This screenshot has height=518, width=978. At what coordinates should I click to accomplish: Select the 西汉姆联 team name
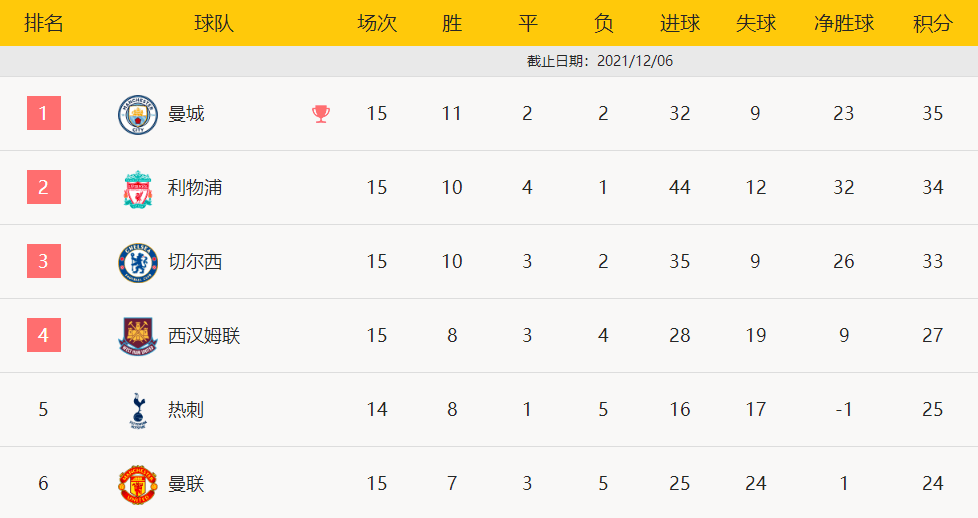click(x=204, y=336)
